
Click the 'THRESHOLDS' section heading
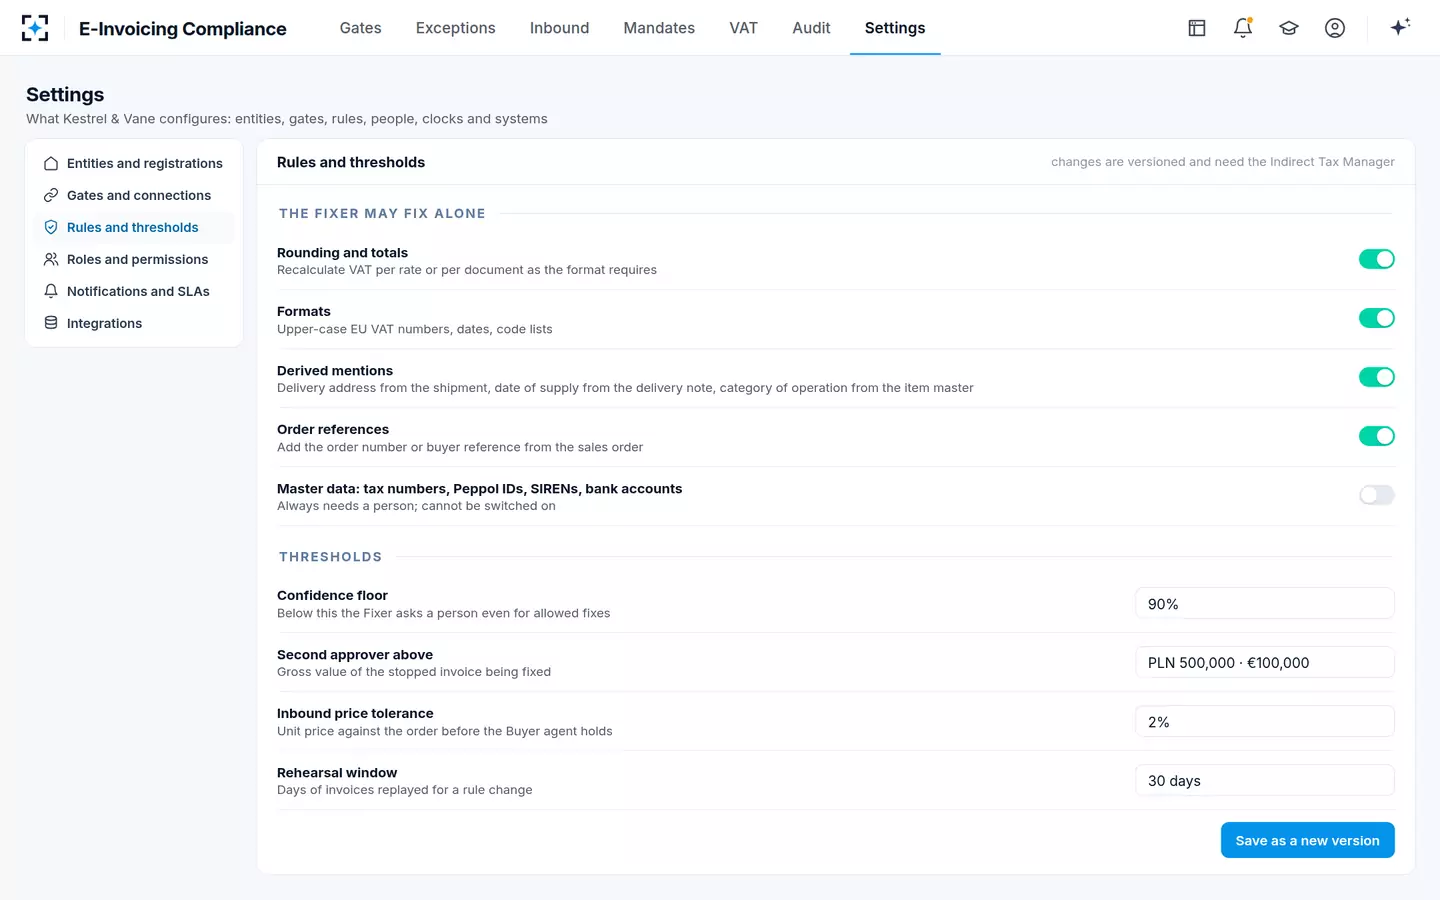tap(330, 557)
